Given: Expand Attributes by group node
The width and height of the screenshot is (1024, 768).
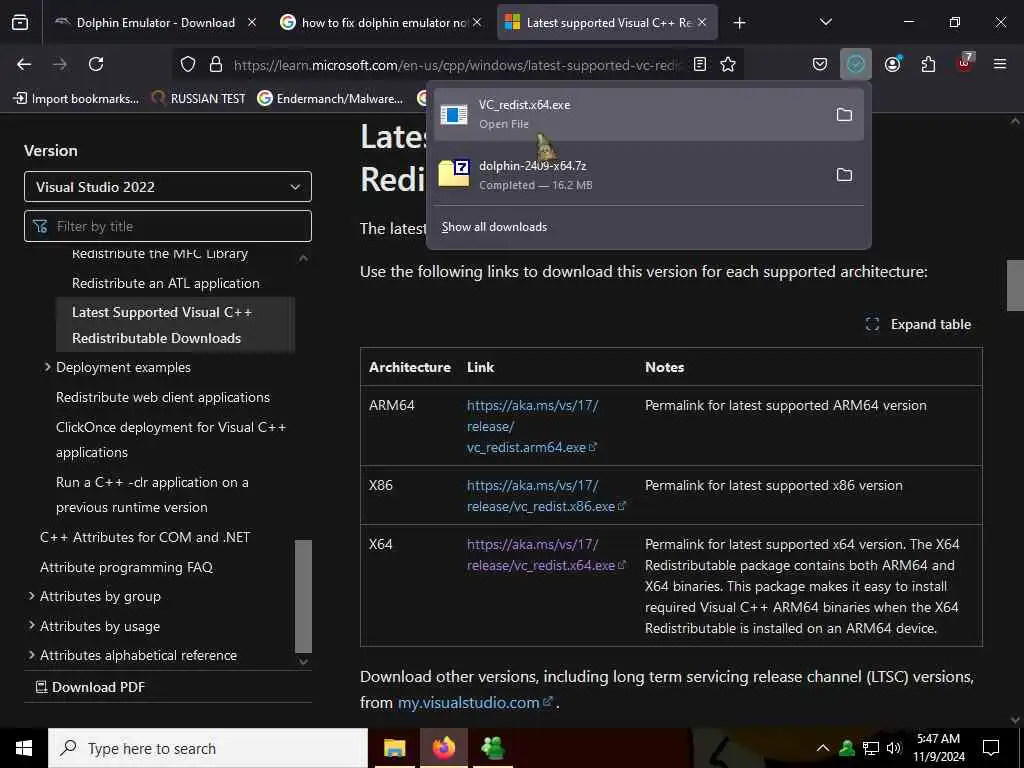Looking at the screenshot, I should pos(31,596).
